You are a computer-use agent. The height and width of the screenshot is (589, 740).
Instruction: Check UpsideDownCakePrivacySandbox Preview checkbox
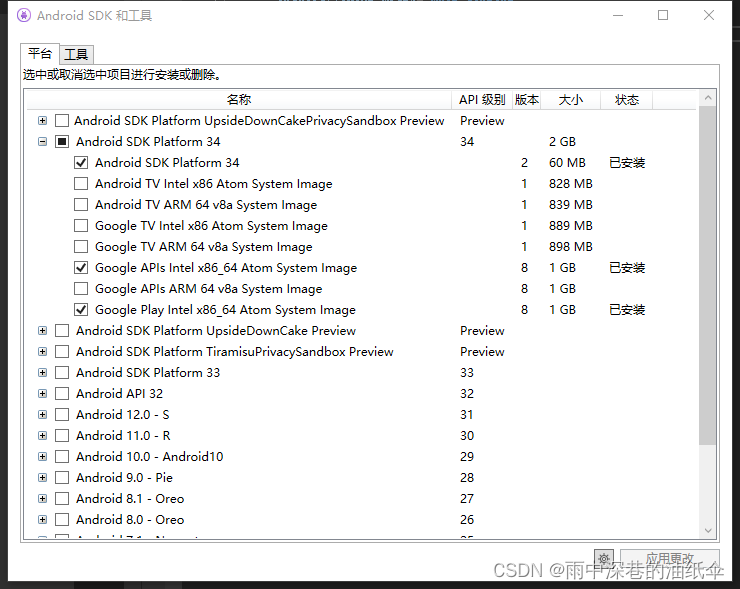(x=62, y=121)
